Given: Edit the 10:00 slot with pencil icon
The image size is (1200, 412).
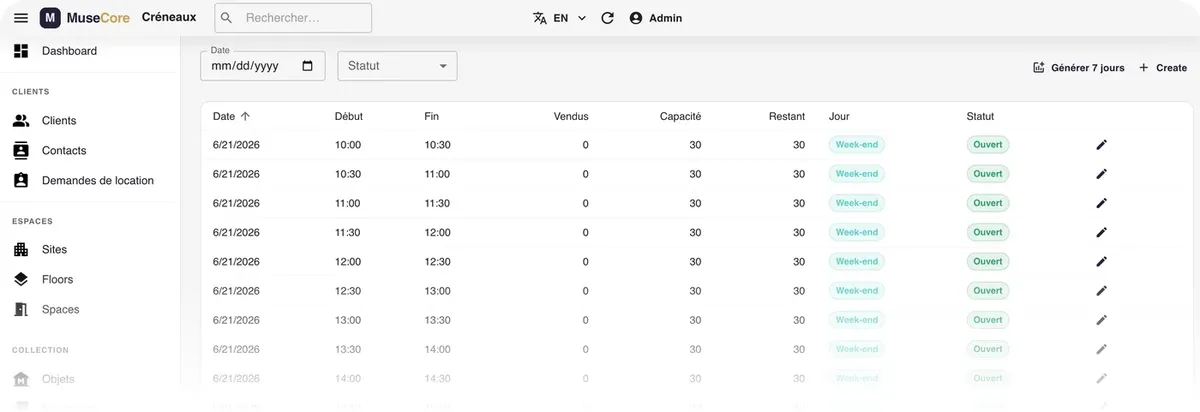Looking at the screenshot, I should click(1102, 145).
